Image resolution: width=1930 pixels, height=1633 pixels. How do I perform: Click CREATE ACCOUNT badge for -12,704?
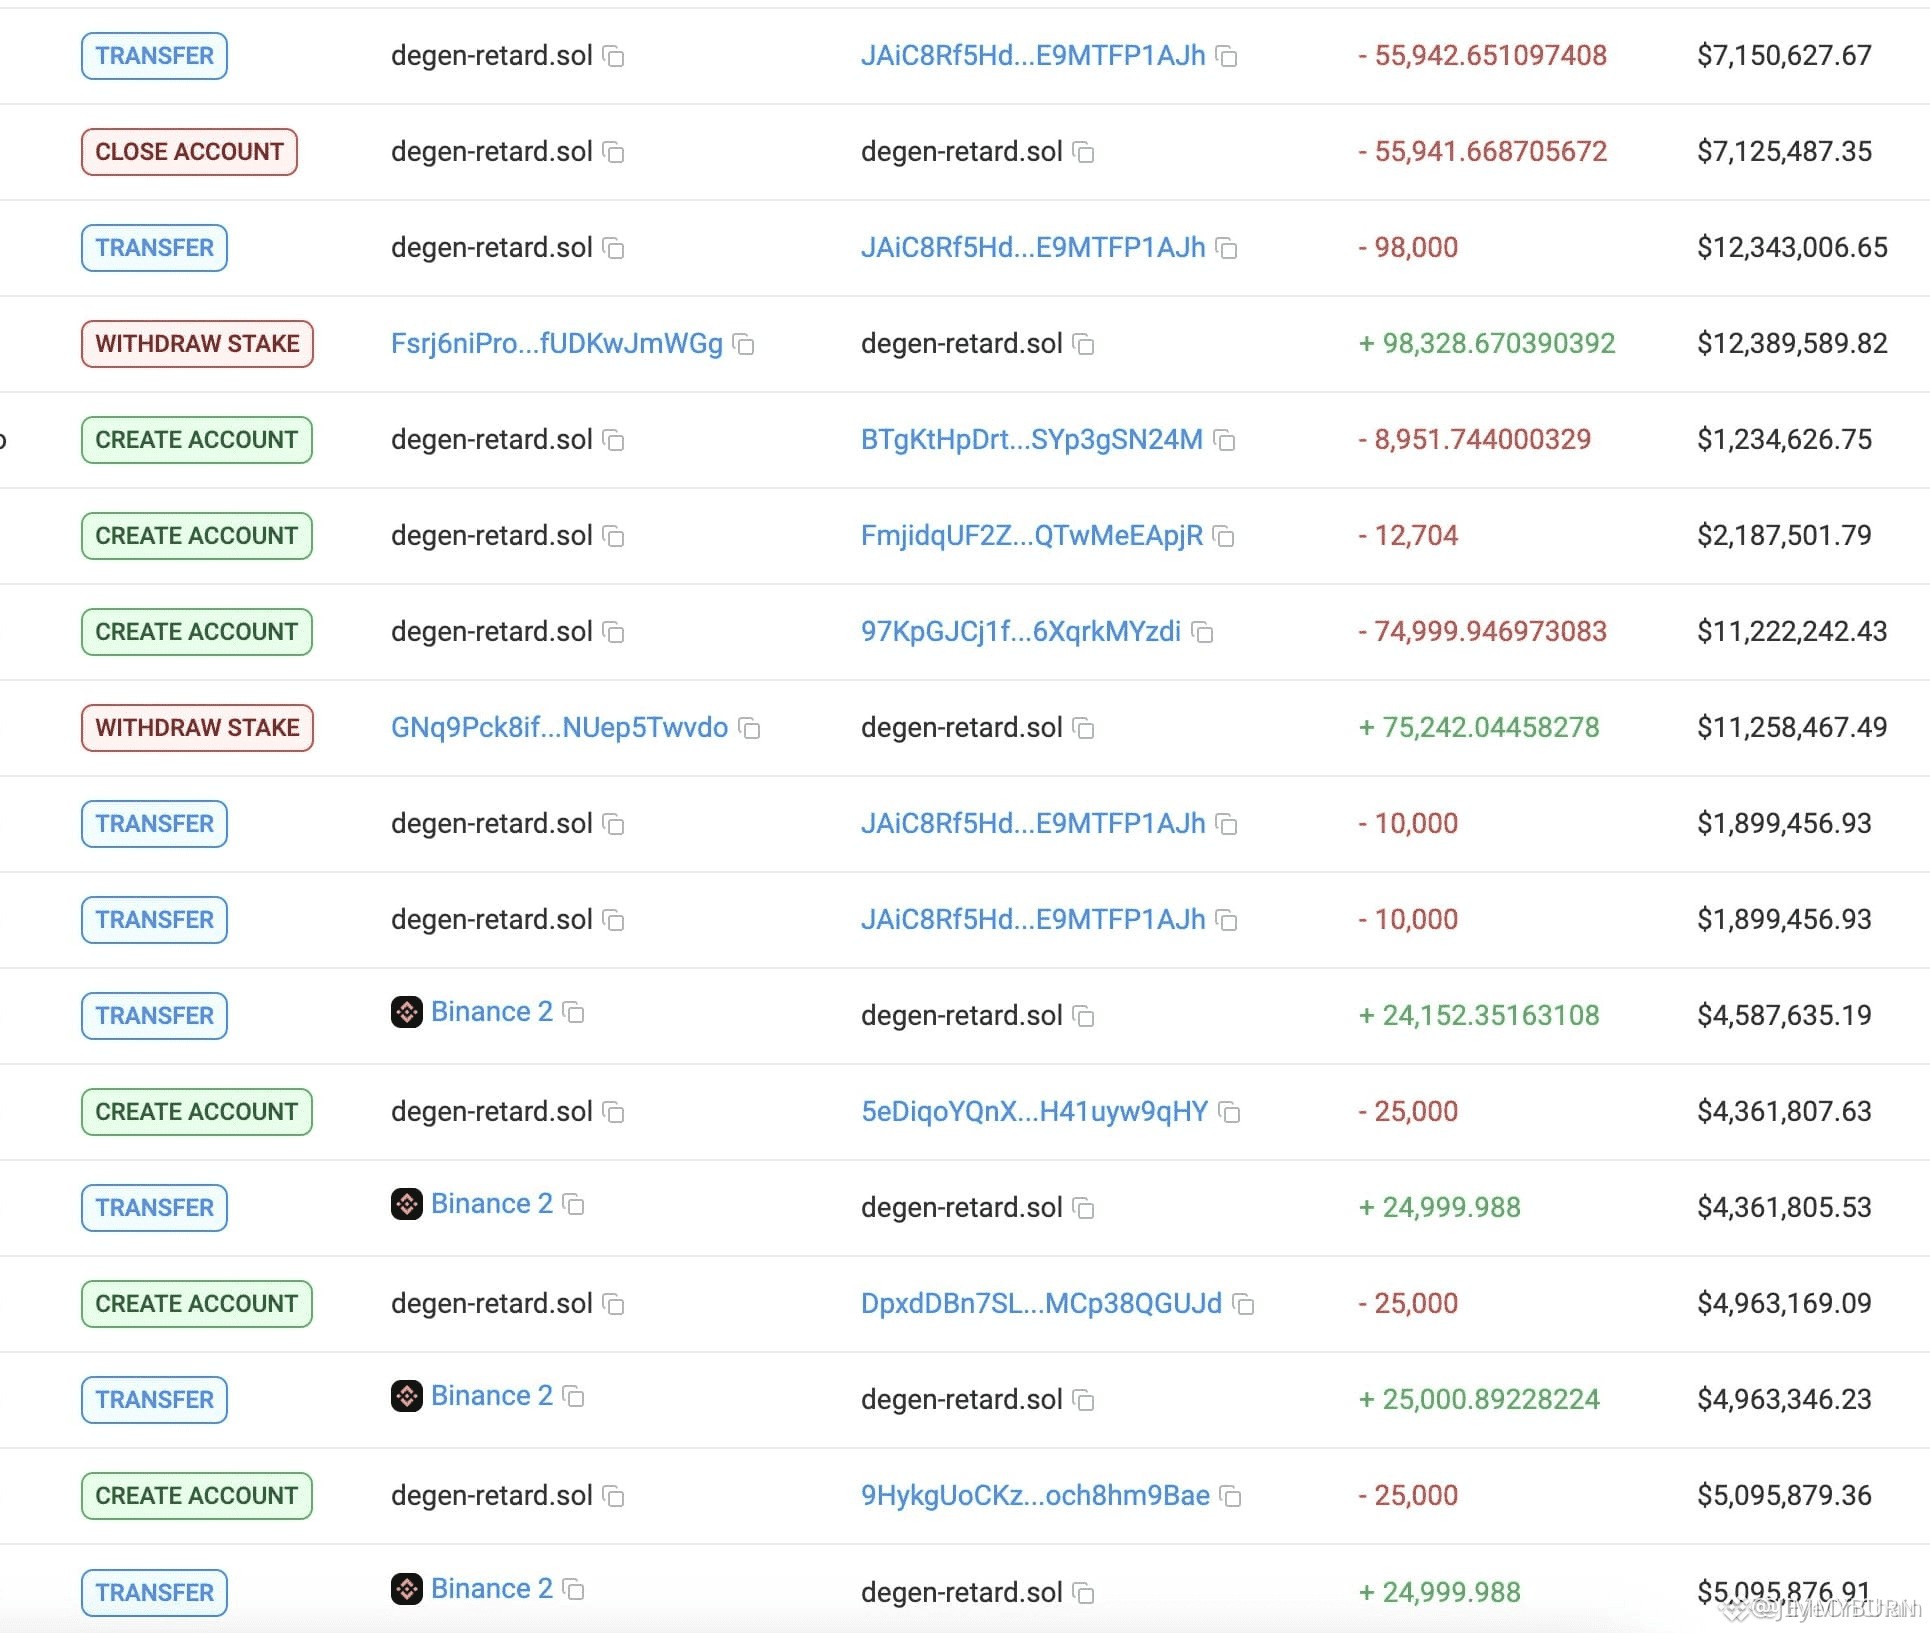pos(196,536)
